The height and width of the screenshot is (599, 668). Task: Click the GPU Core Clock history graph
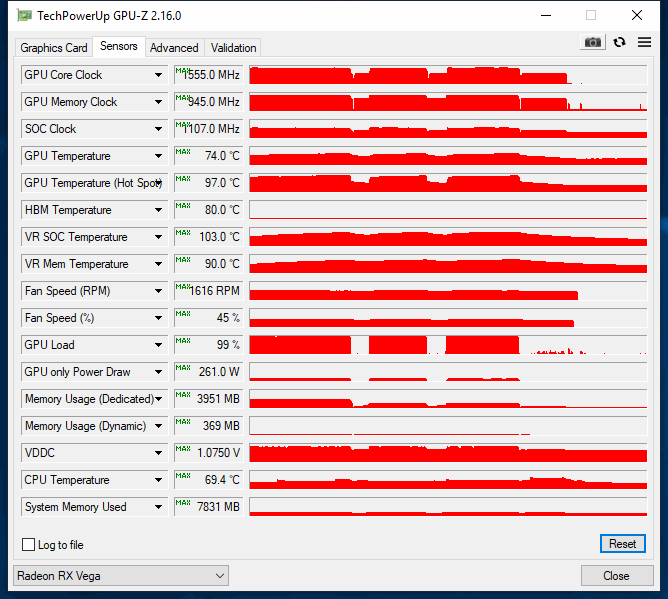pos(448,75)
